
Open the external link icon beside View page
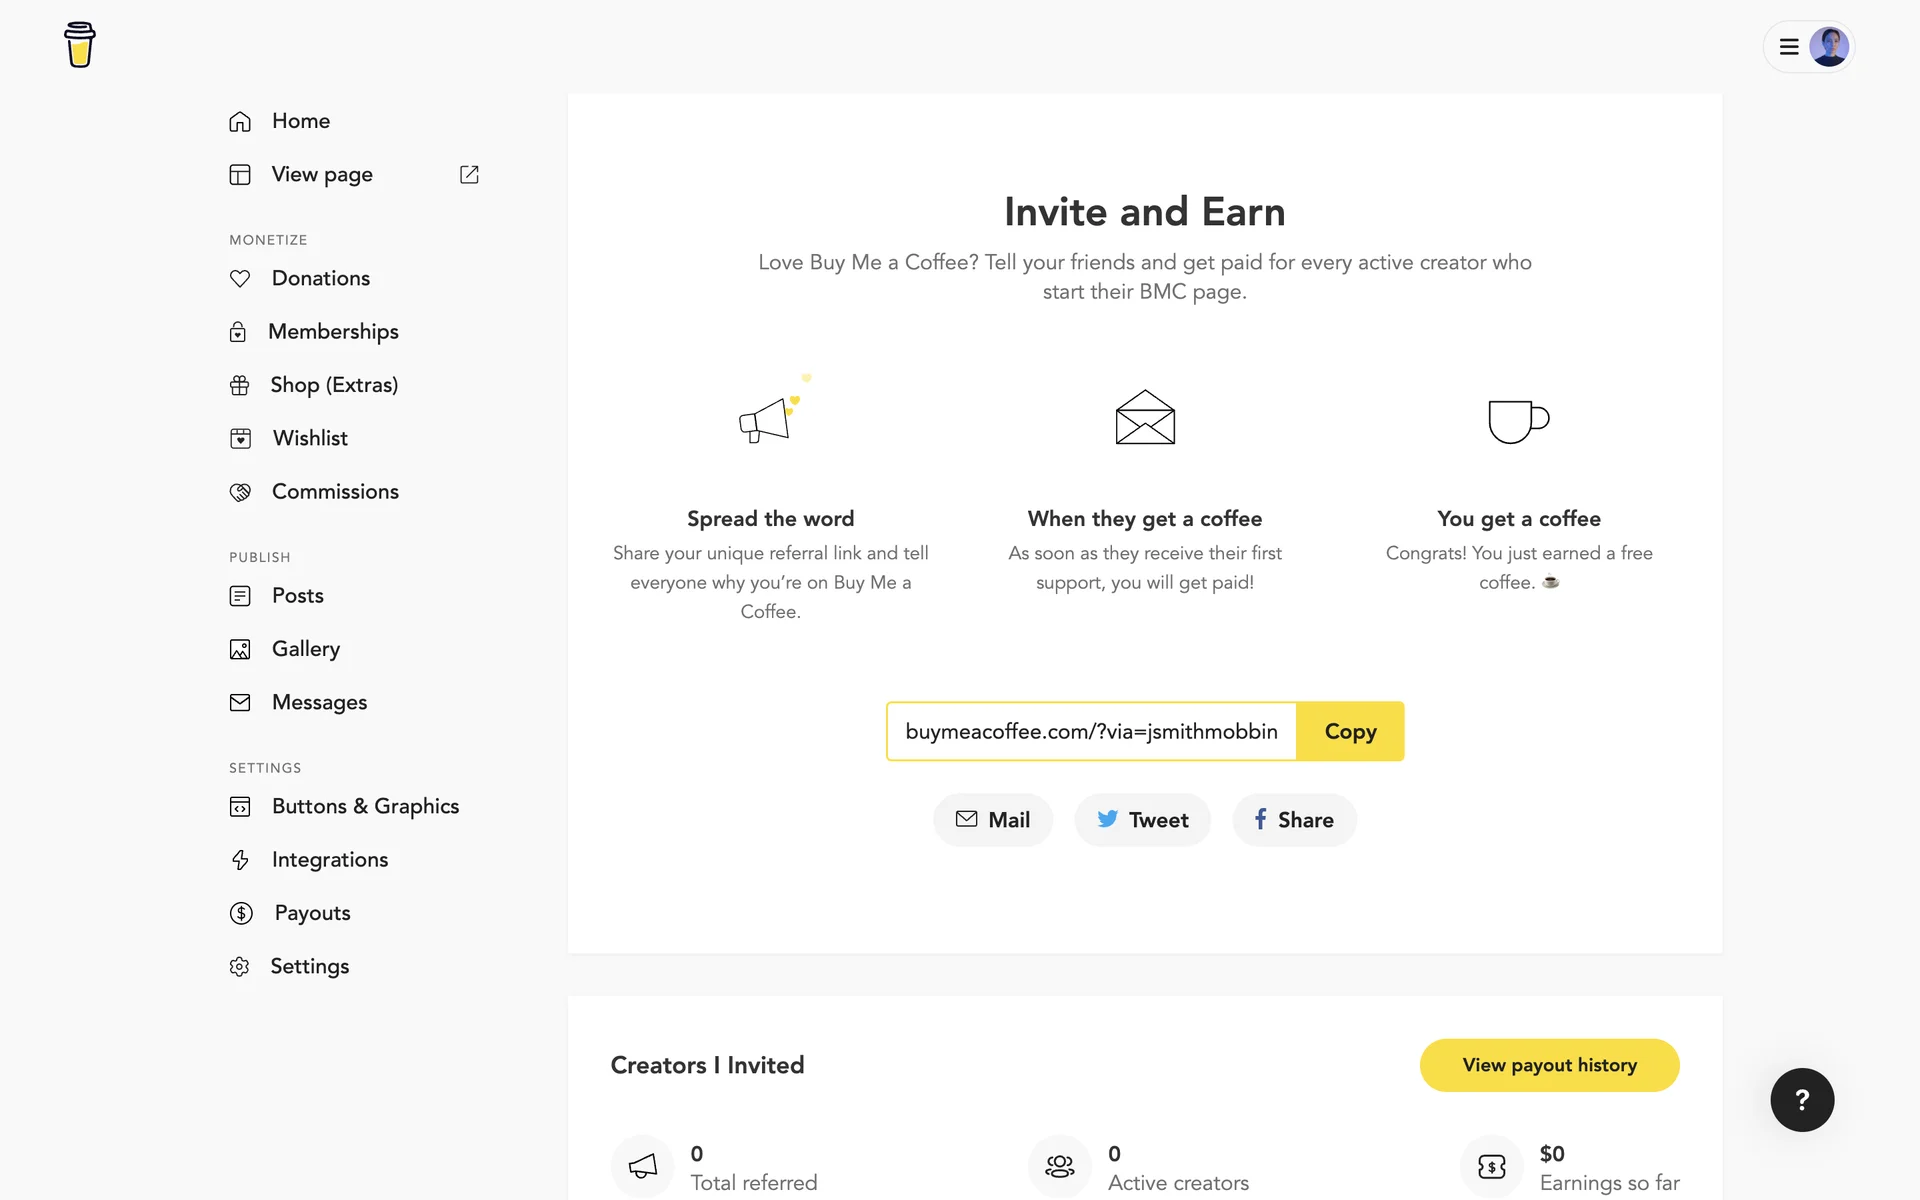[x=469, y=175]
